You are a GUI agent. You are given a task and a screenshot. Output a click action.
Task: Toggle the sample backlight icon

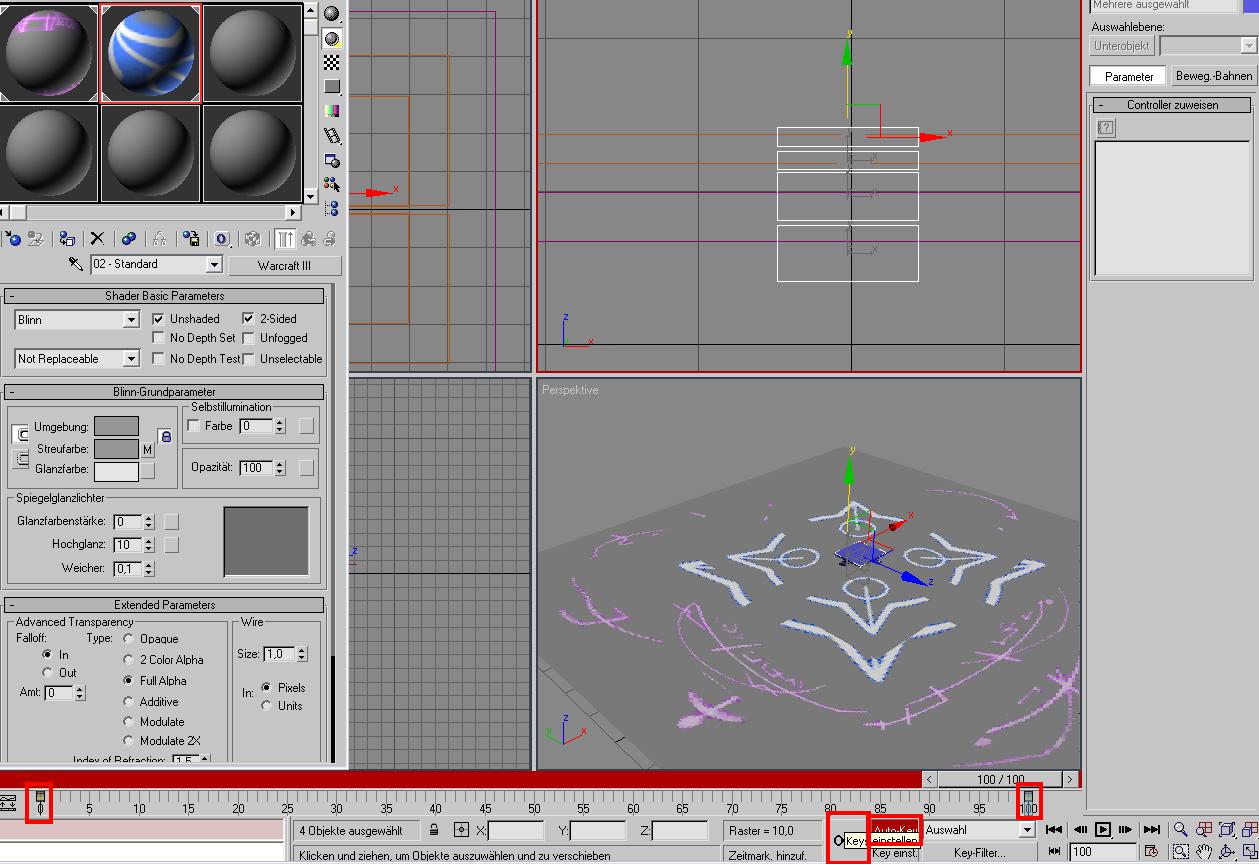[332, 39]
